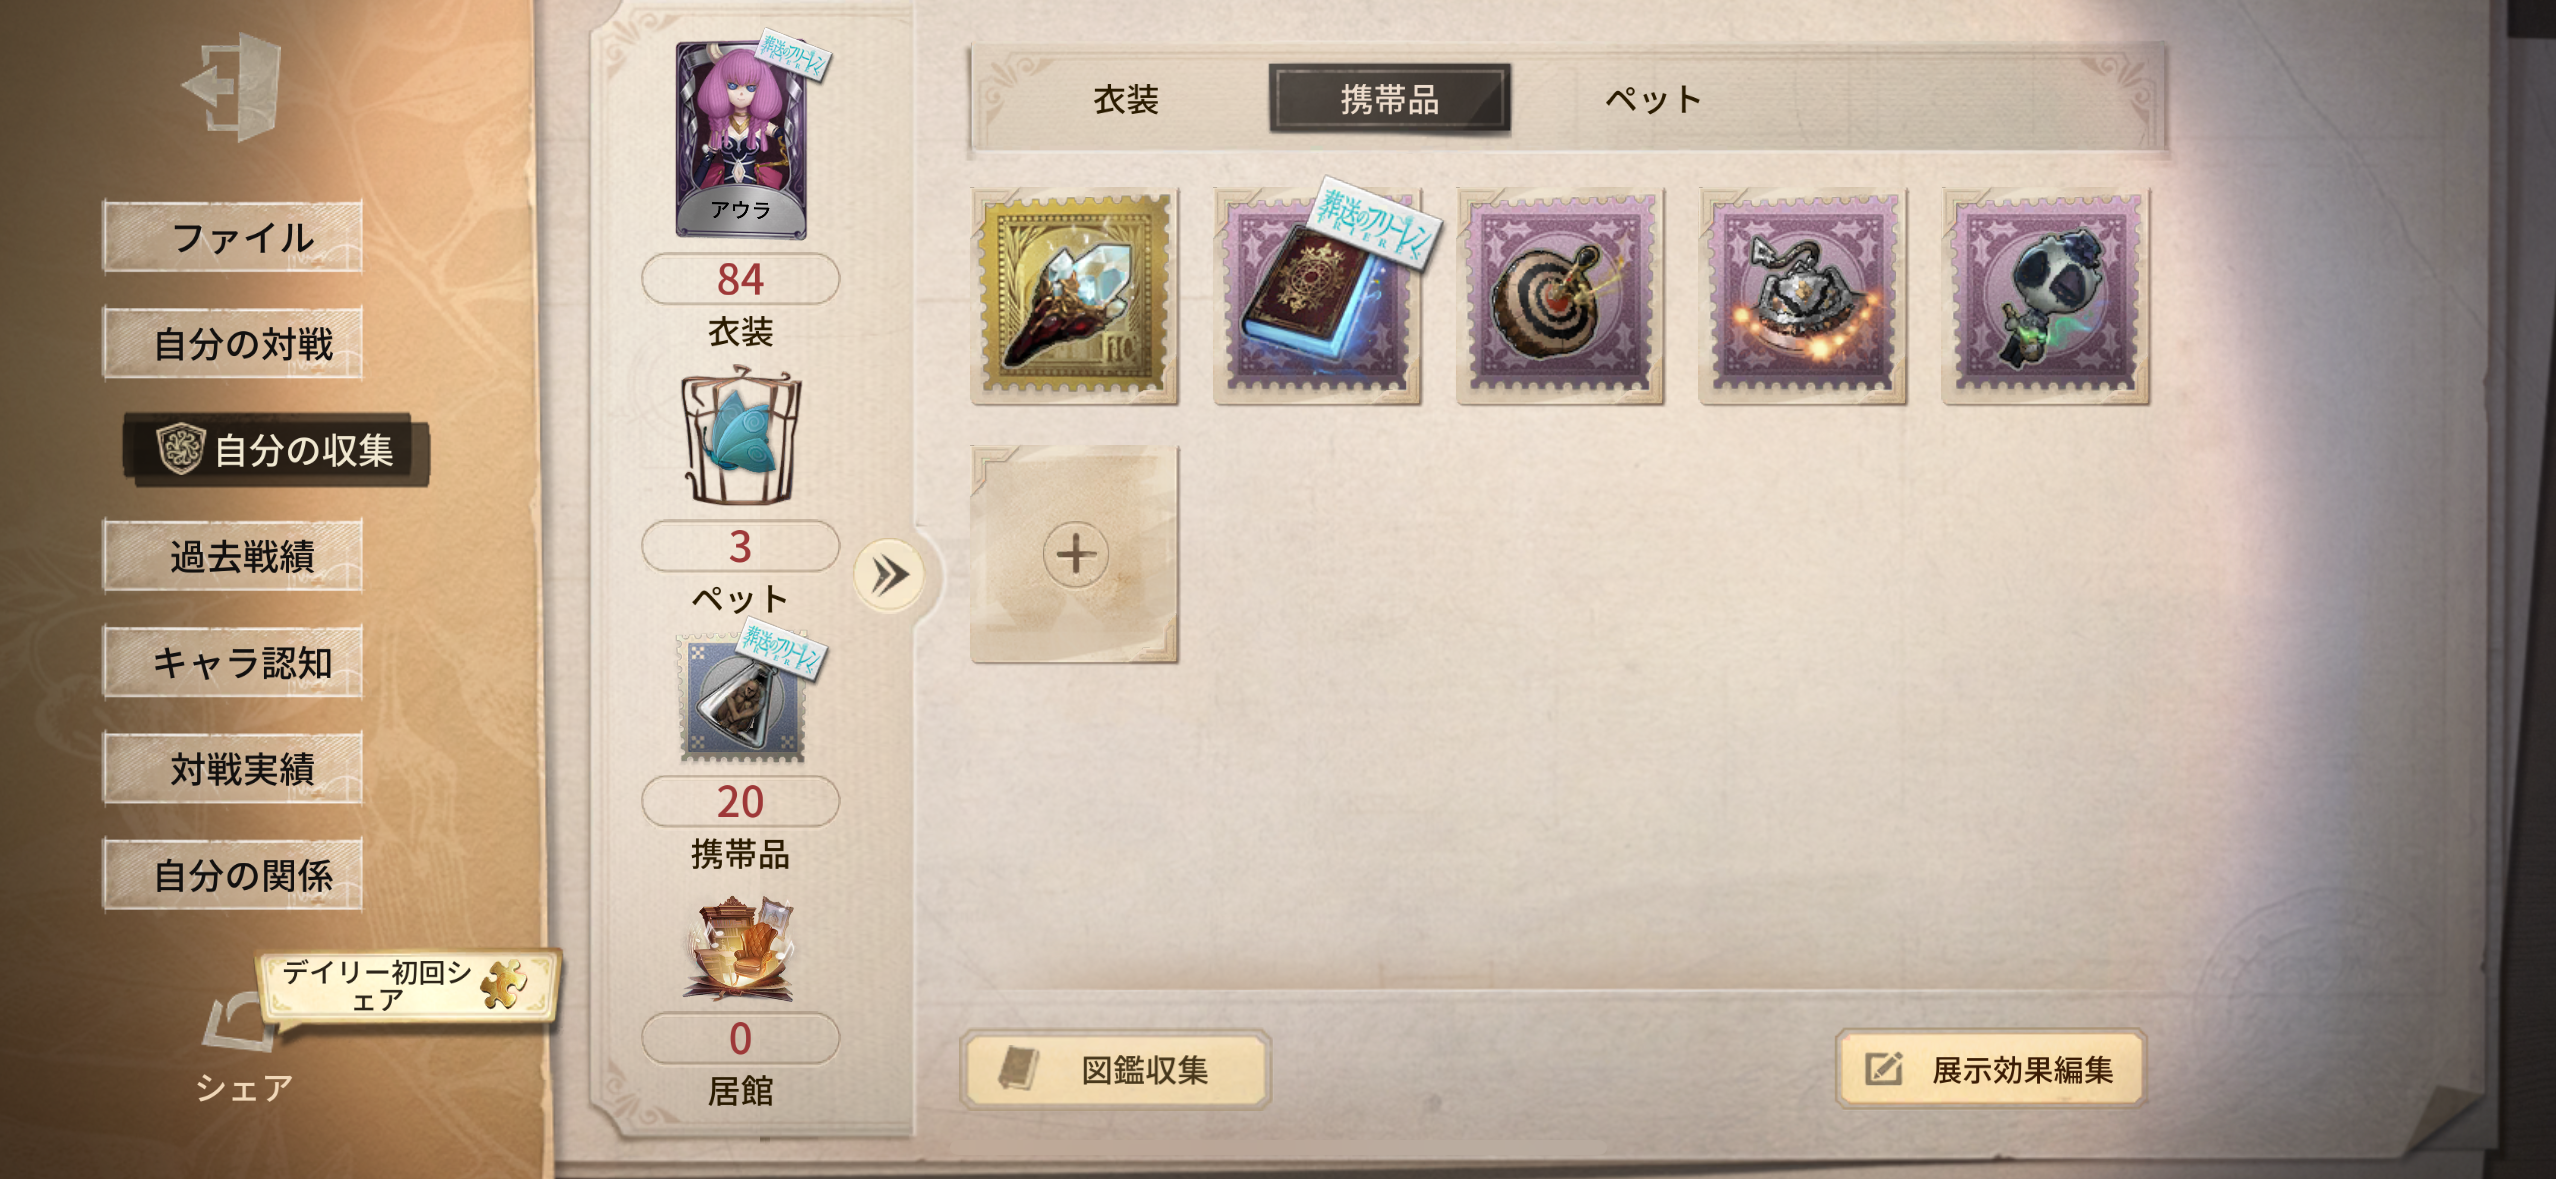
Task: Select the skull rattle accessory stamp
Action: pyautogui.click(x=2045, y=296)
